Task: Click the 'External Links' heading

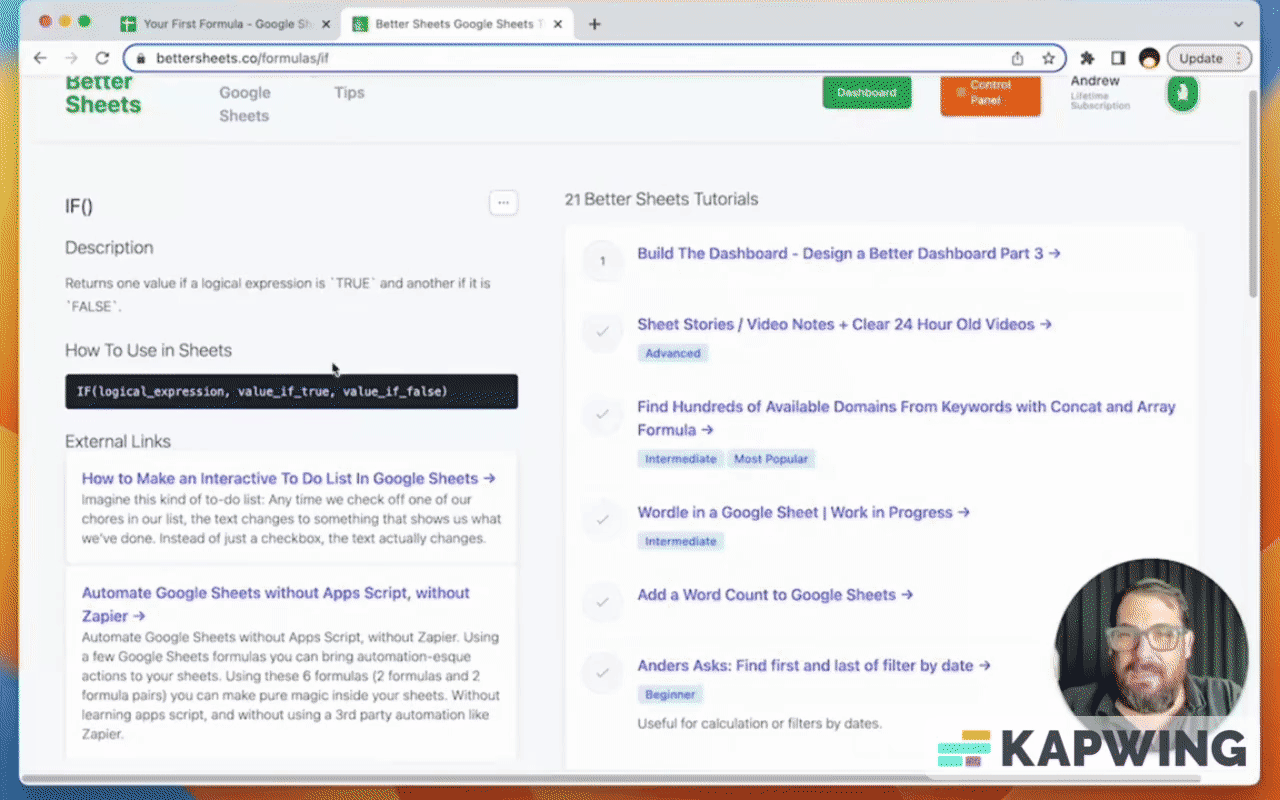Action: 118,441
